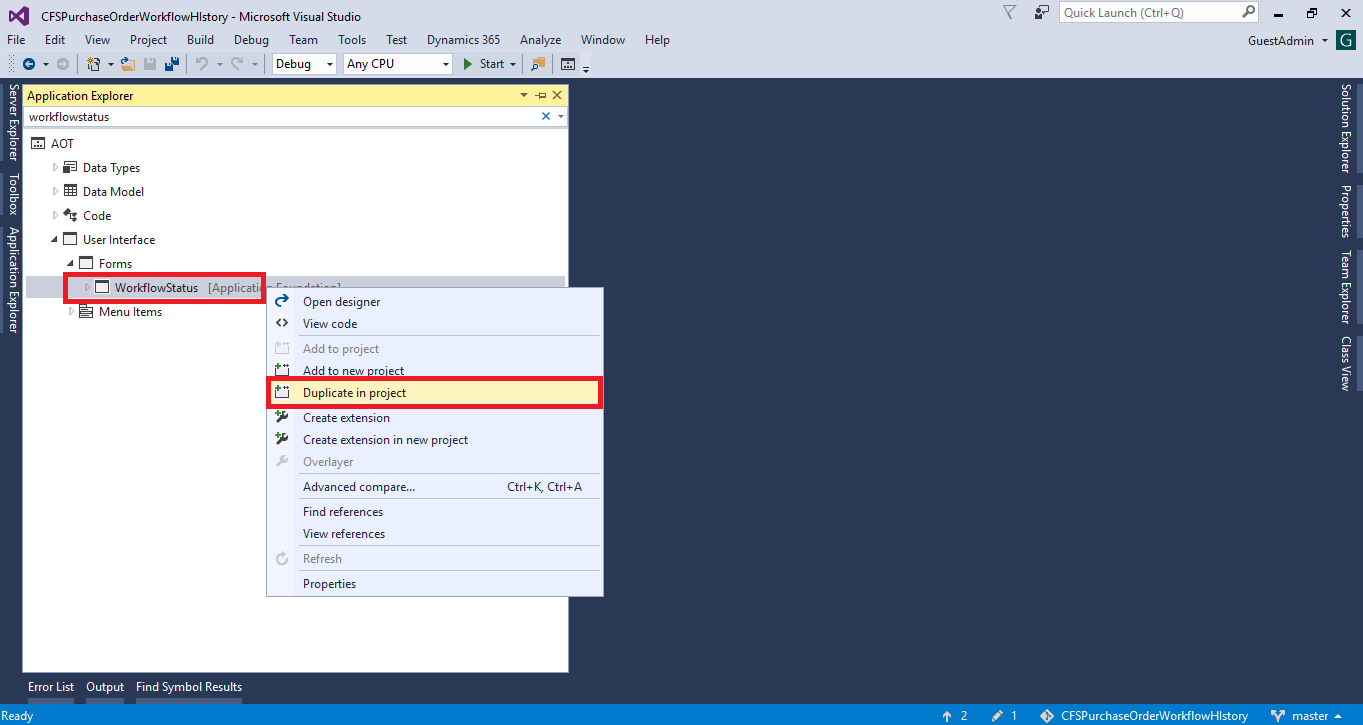This screenshot has width=1363, height=725.
Task: Choose Find references in context menu
Action: click(x=435, y=511)
